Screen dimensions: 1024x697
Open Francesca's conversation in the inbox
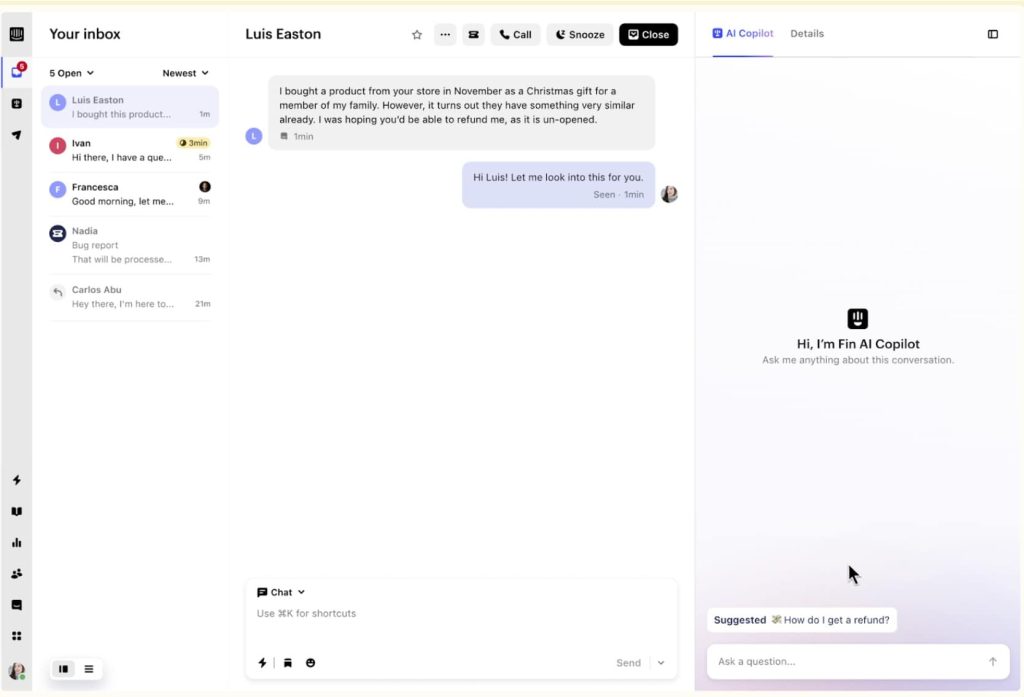131,194
